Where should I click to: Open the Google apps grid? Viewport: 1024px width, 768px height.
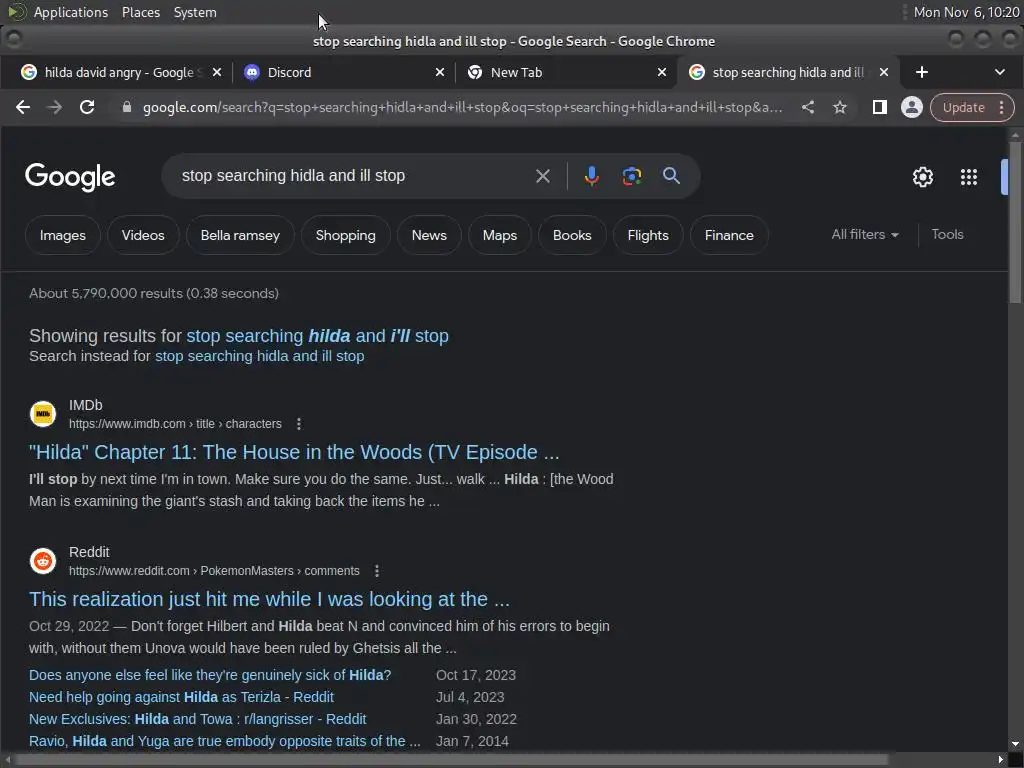pyautogui.click(x=968, y=176)
